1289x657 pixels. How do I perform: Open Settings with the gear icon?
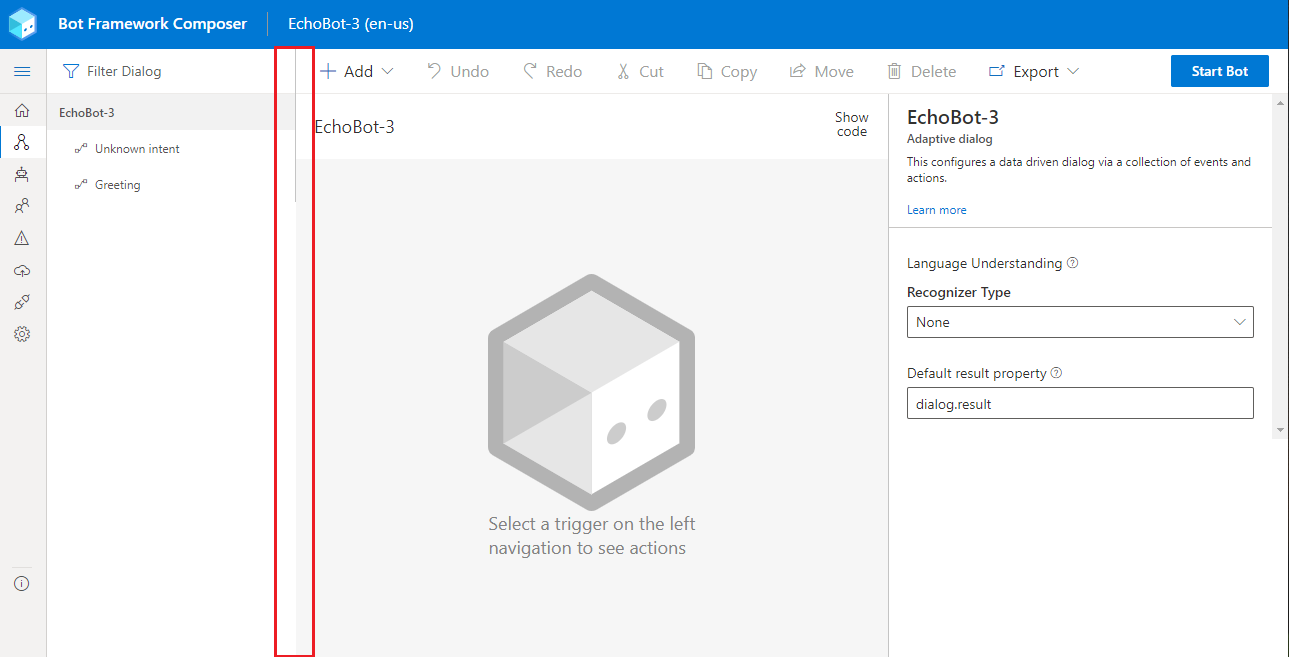[22, 334]
